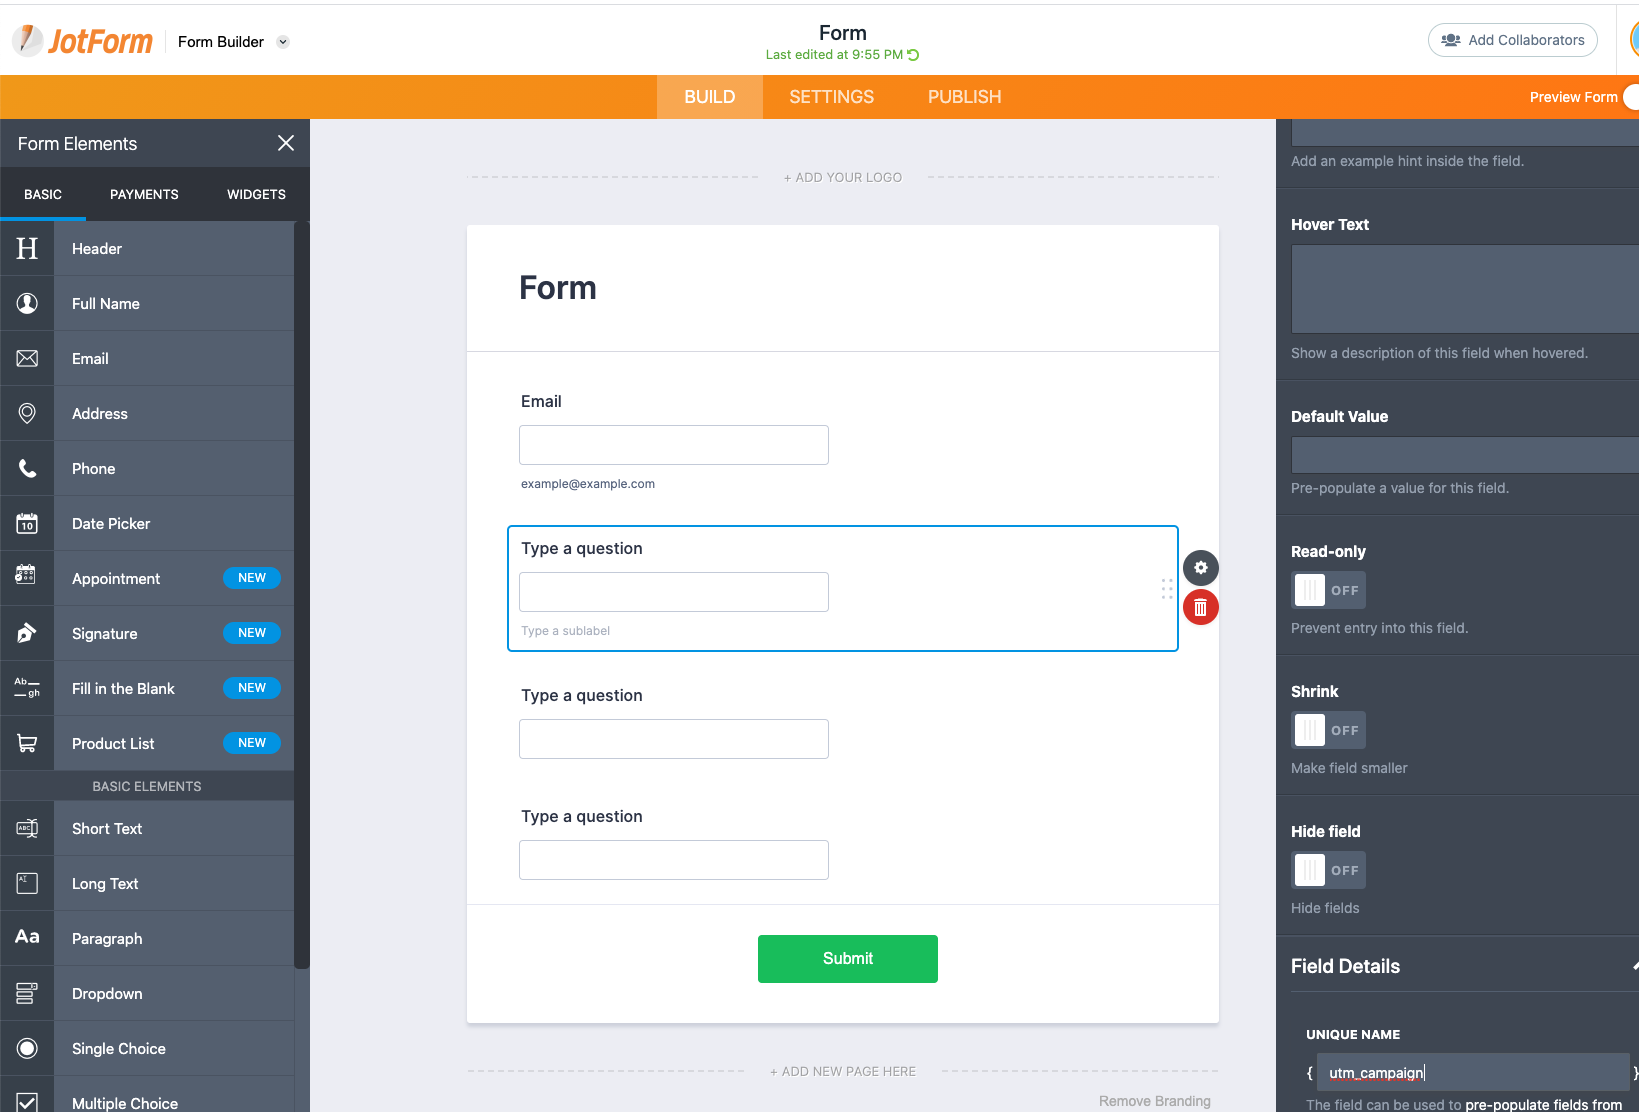This screenshot has width=1639, height=1112.
Task: Click the Phone handset icon
Action: coord(27,469)
